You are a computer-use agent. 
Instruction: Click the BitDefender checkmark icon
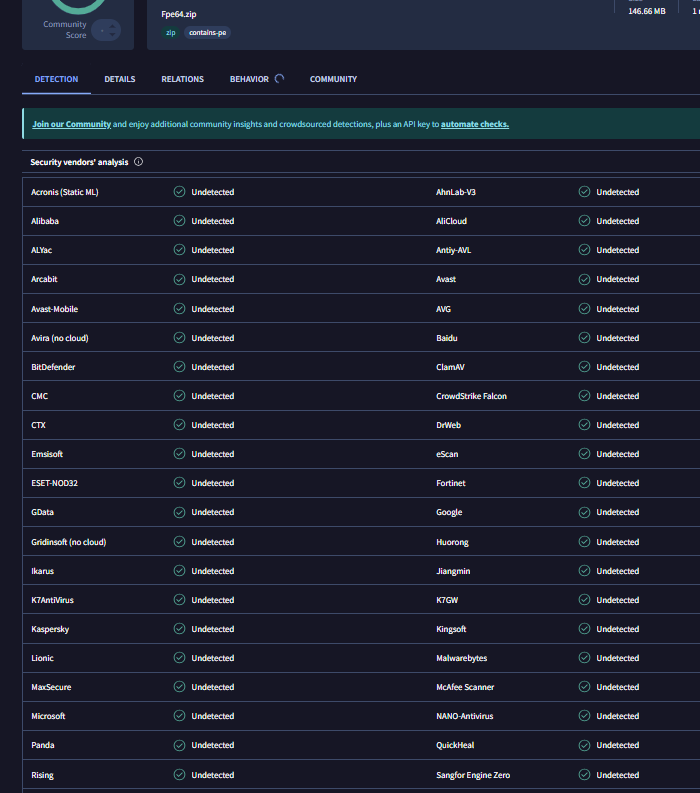(x=180, y=367)
